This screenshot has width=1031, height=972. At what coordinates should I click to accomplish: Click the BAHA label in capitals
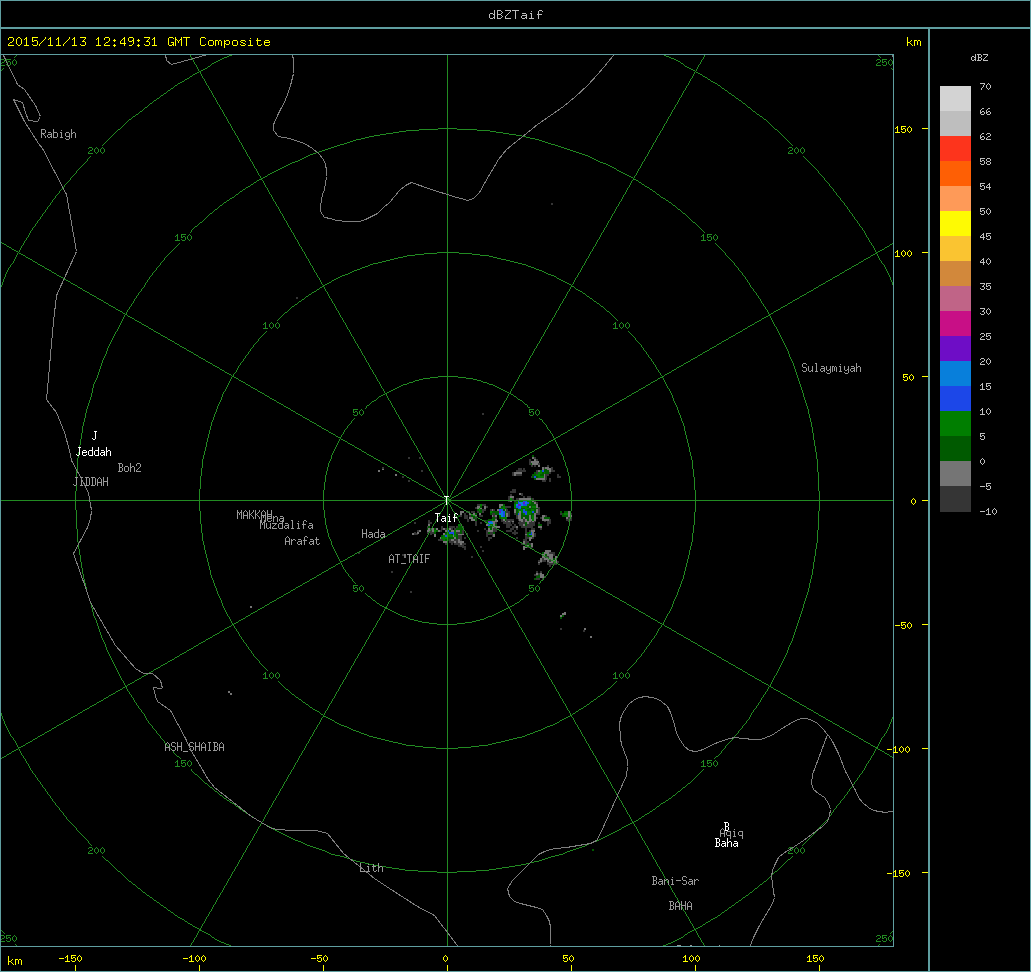pos(681,906)
